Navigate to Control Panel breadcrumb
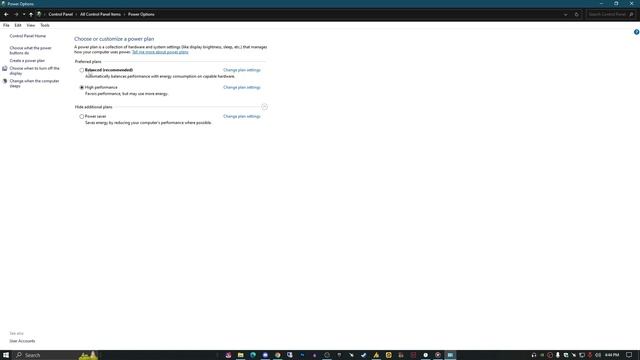 (60, 14)
